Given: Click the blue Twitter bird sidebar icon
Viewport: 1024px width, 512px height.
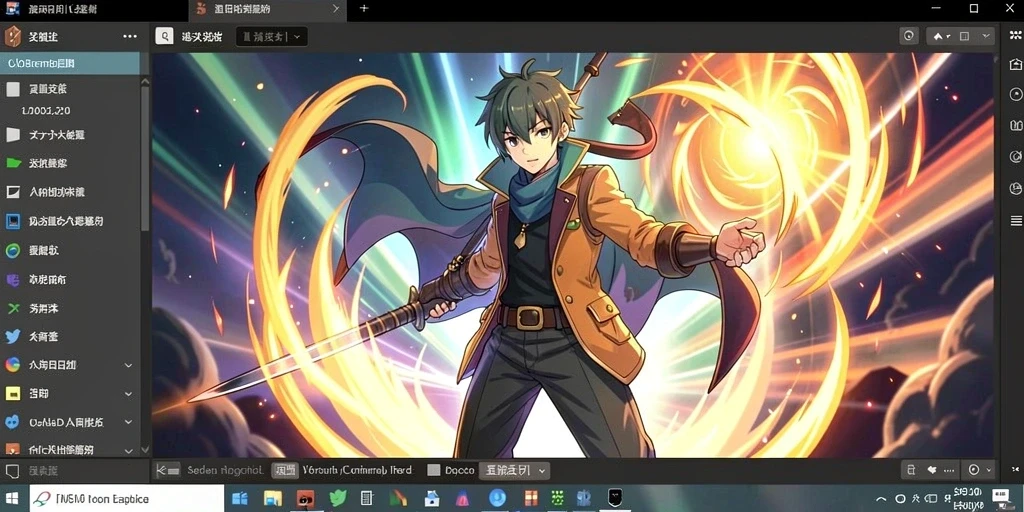Looking at the screenshot, I should click(12, 336).
